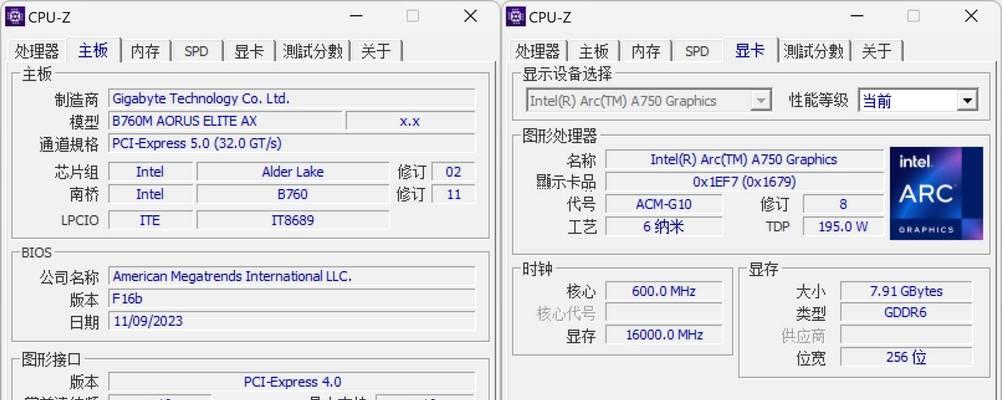Minimize the left CPU-Z window

pyautogui.click(x=355, y=16)
